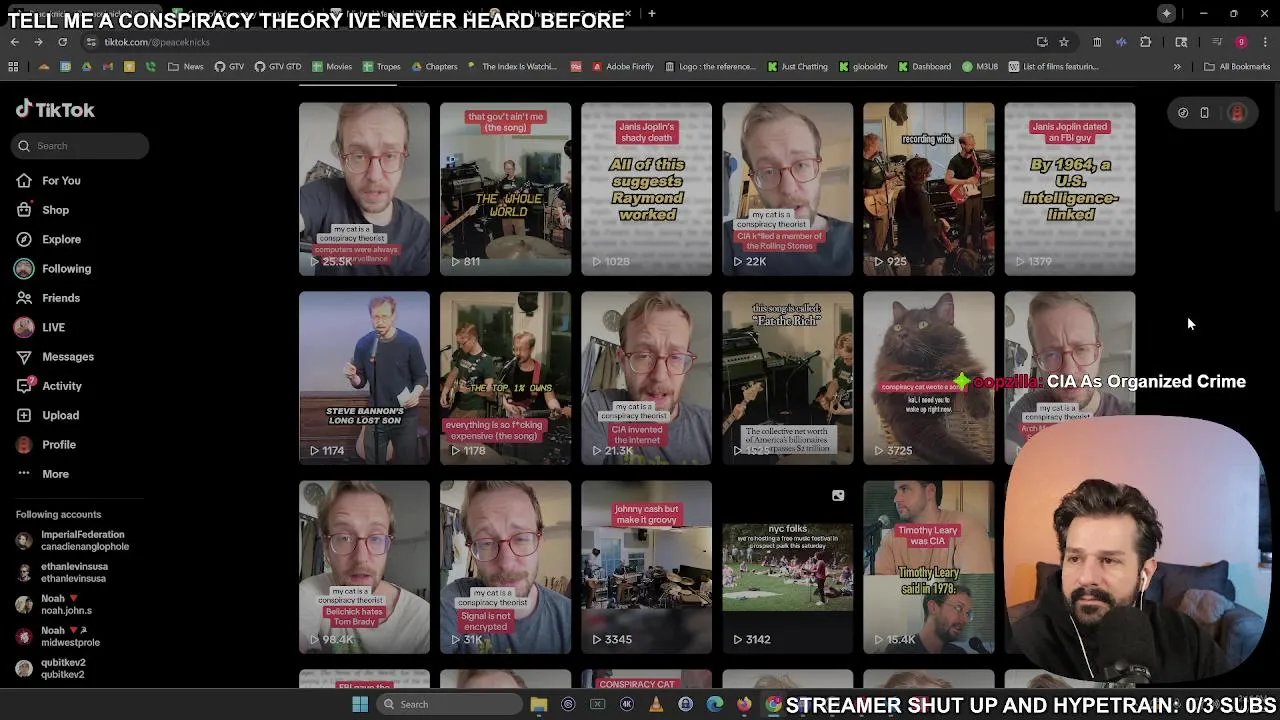Open the 'recording with' band video
The image size is (1280, 720).
click(929, 189)
